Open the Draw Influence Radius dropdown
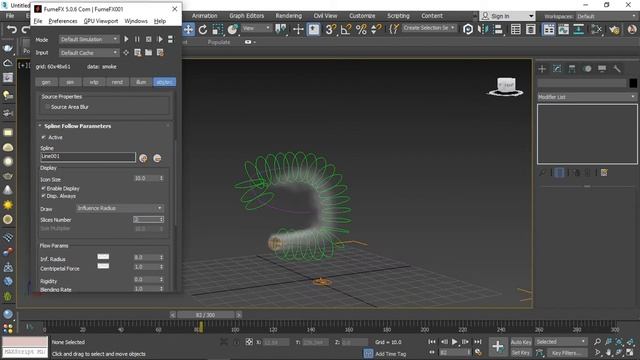 (x=120, y=208)
